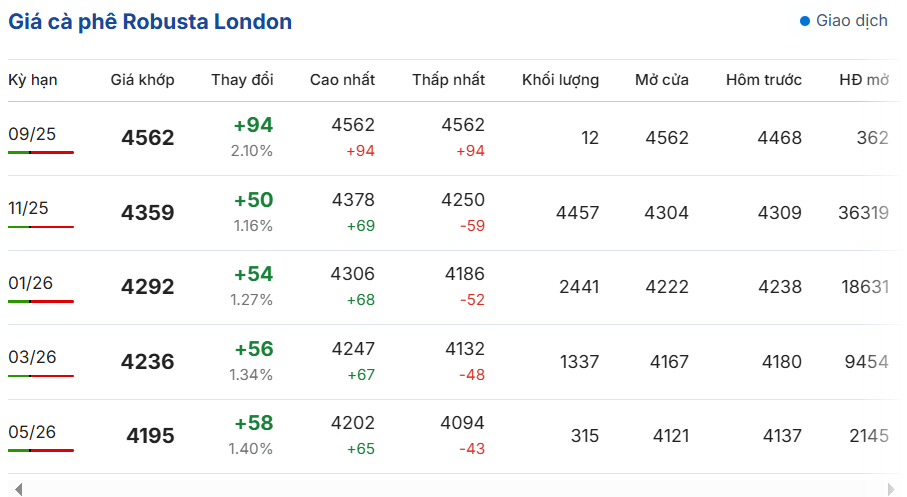This screenshot has width=907, height=497.
Task: Open the 11/25 contract term link
Action: coord(28,208)
